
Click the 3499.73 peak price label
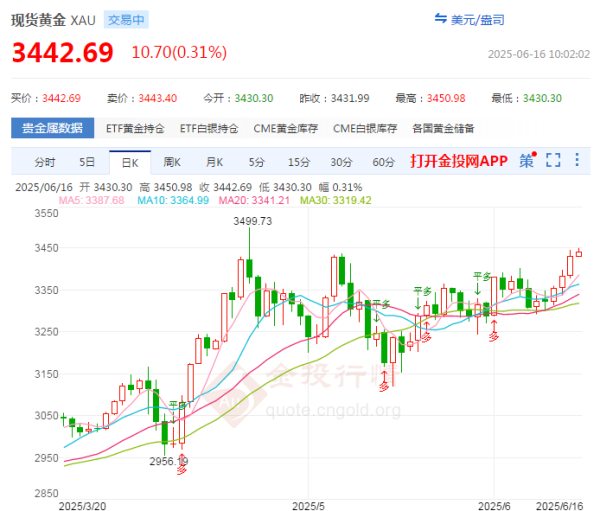(x=253, y=221)
